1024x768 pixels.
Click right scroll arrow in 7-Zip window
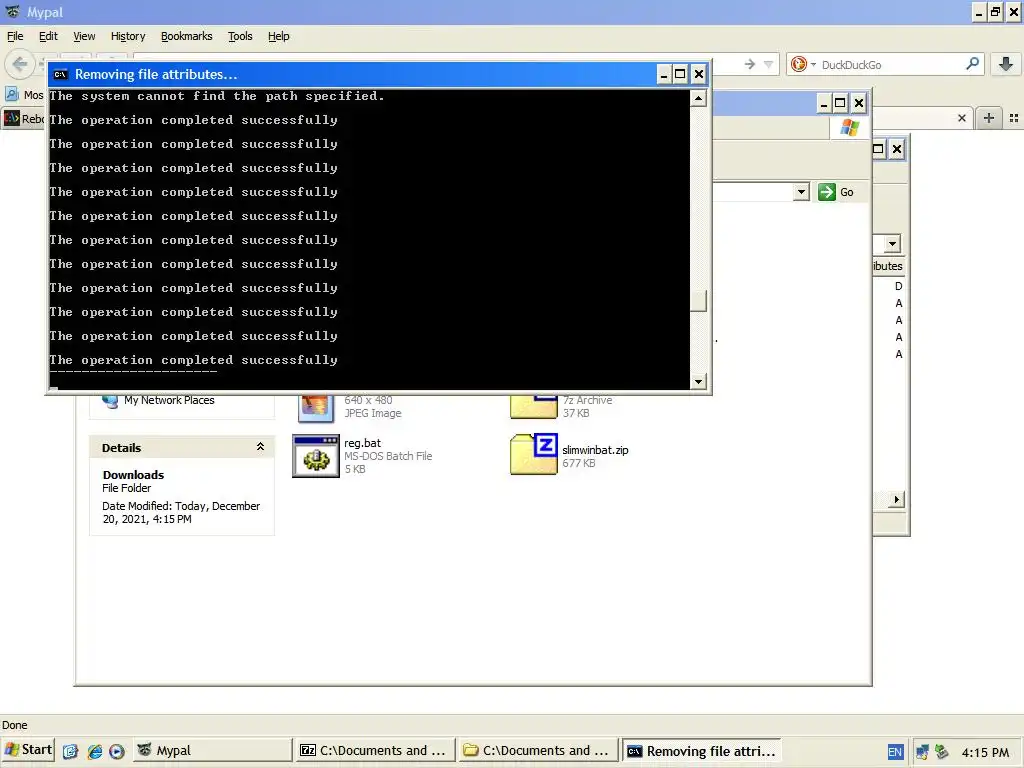pyautogui.click(x=896, y=500)
